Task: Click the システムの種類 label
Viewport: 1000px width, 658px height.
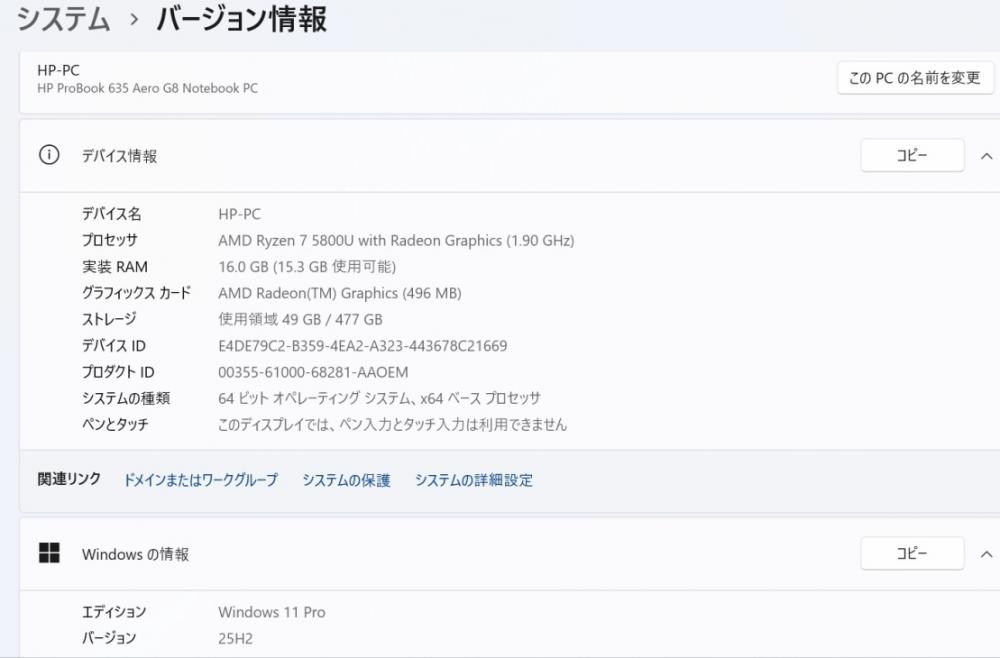Action: point(126,398)
